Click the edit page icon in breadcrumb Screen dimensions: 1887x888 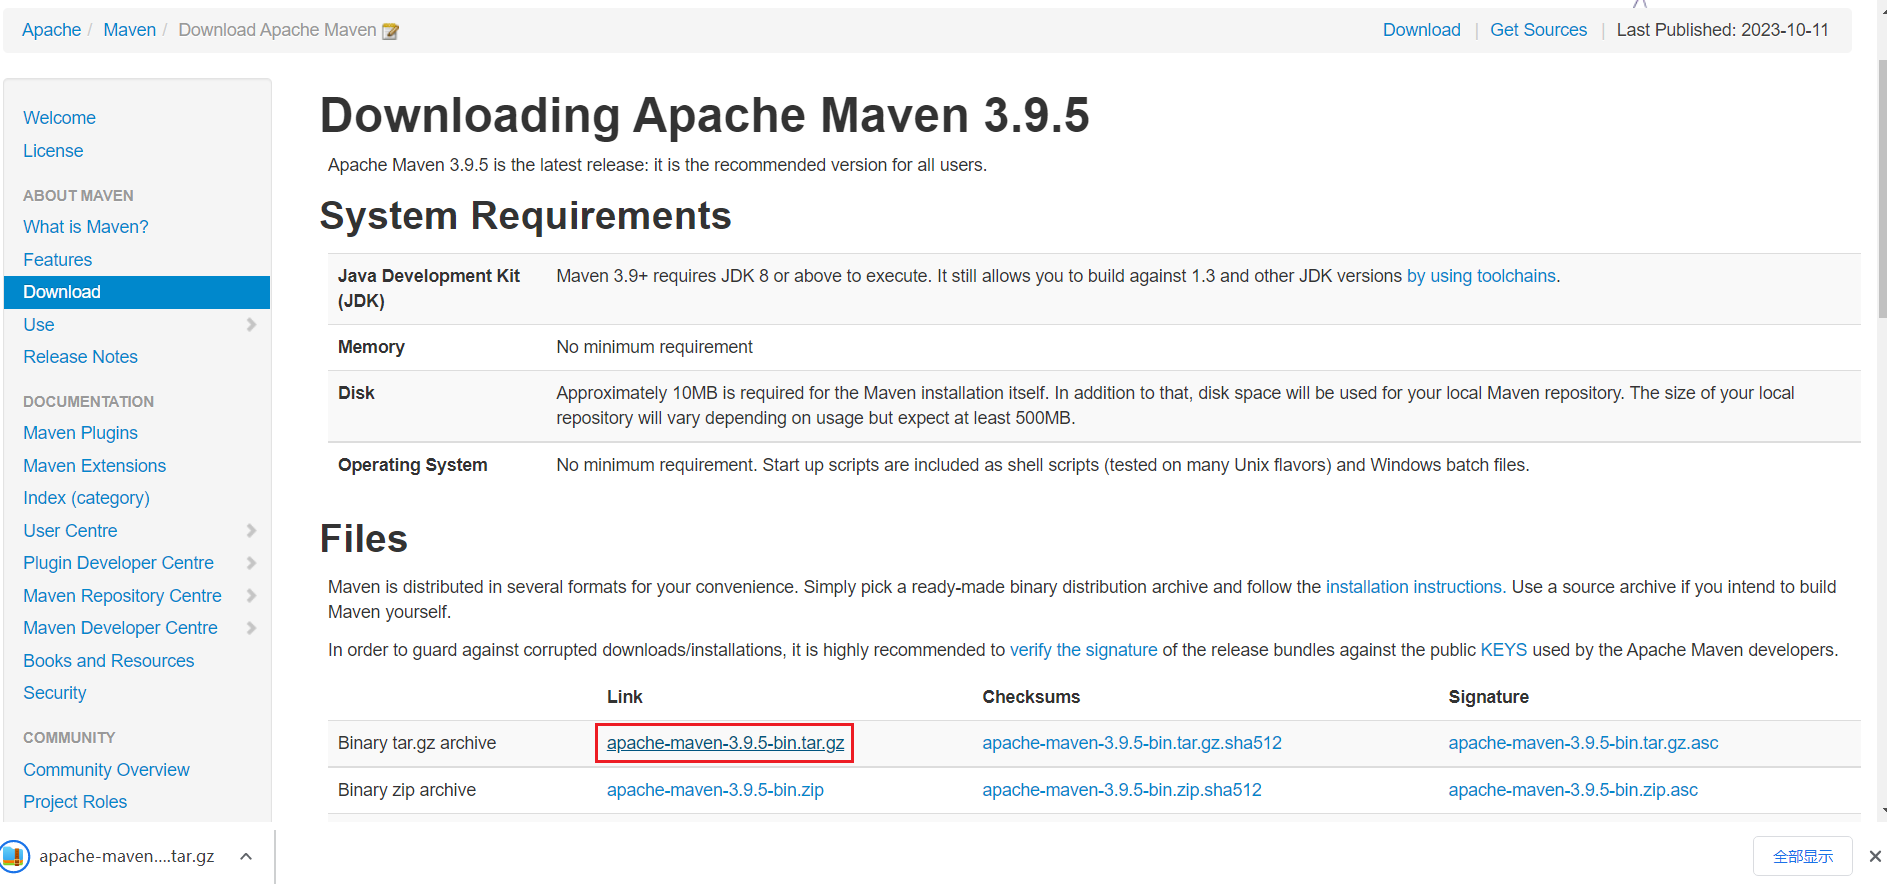click(x=391, y=31)
